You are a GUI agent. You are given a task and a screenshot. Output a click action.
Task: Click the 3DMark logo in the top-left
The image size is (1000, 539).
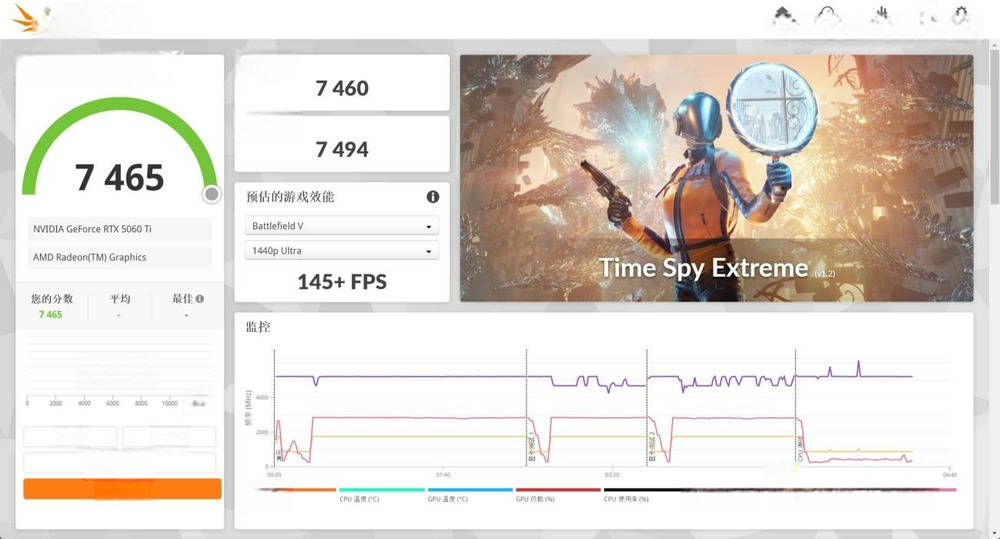pos(27,17)
